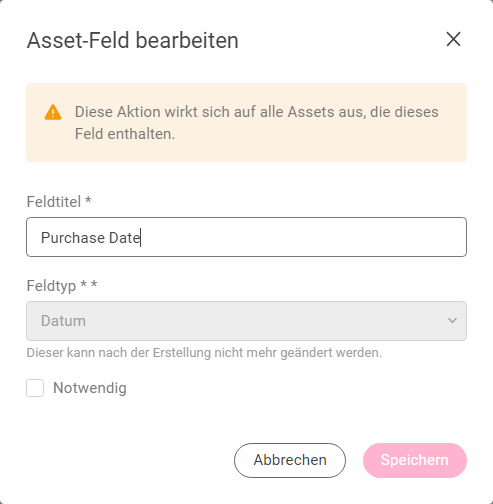The height and width of the screenshot is (504, 493).
Task: Save changes with the Speichern button
Action: click(x=415, y=460)
